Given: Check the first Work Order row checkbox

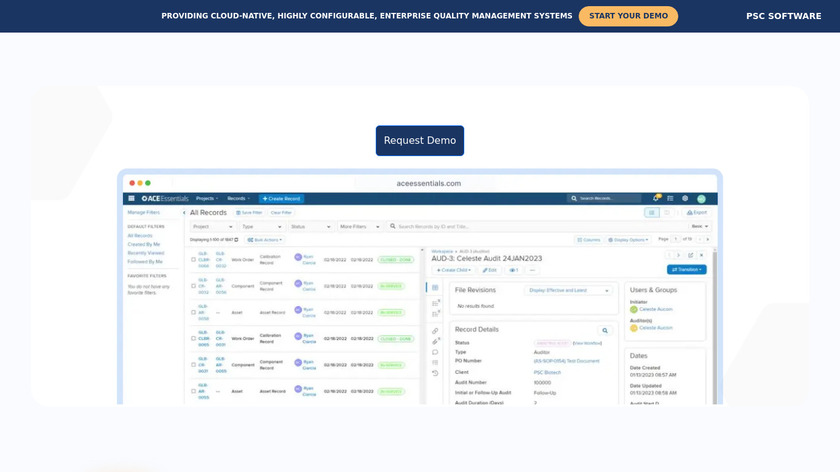Looking at the screenshot, I should pos(194,259).
